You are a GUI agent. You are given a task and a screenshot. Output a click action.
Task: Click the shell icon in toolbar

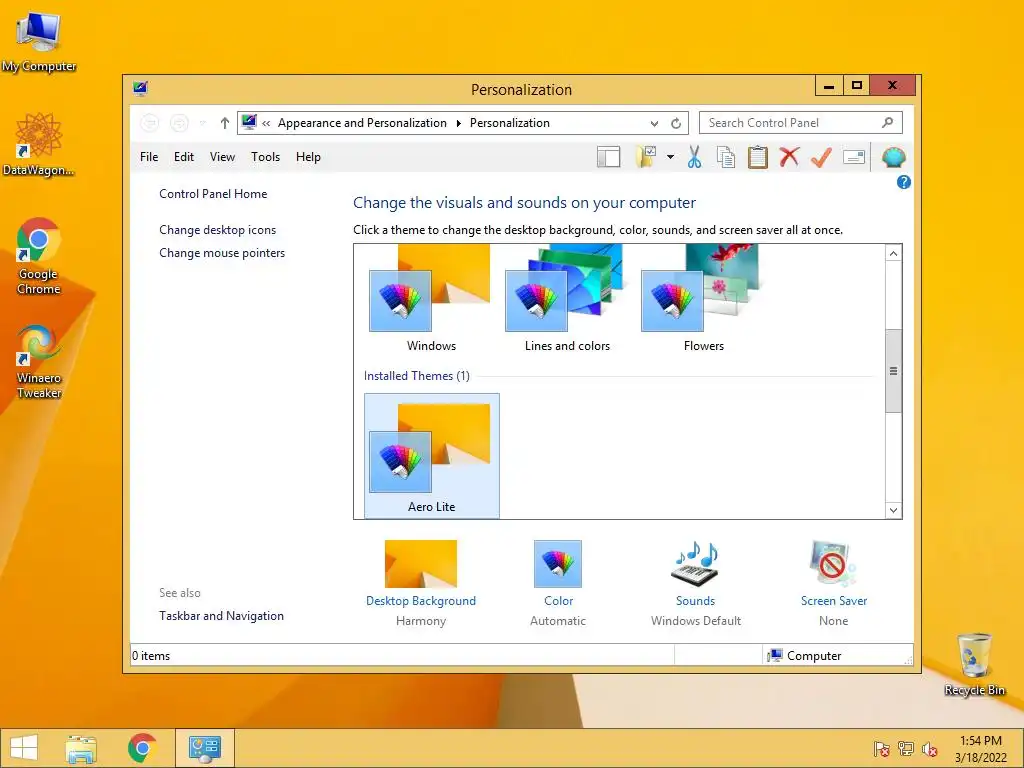[893, 157]
